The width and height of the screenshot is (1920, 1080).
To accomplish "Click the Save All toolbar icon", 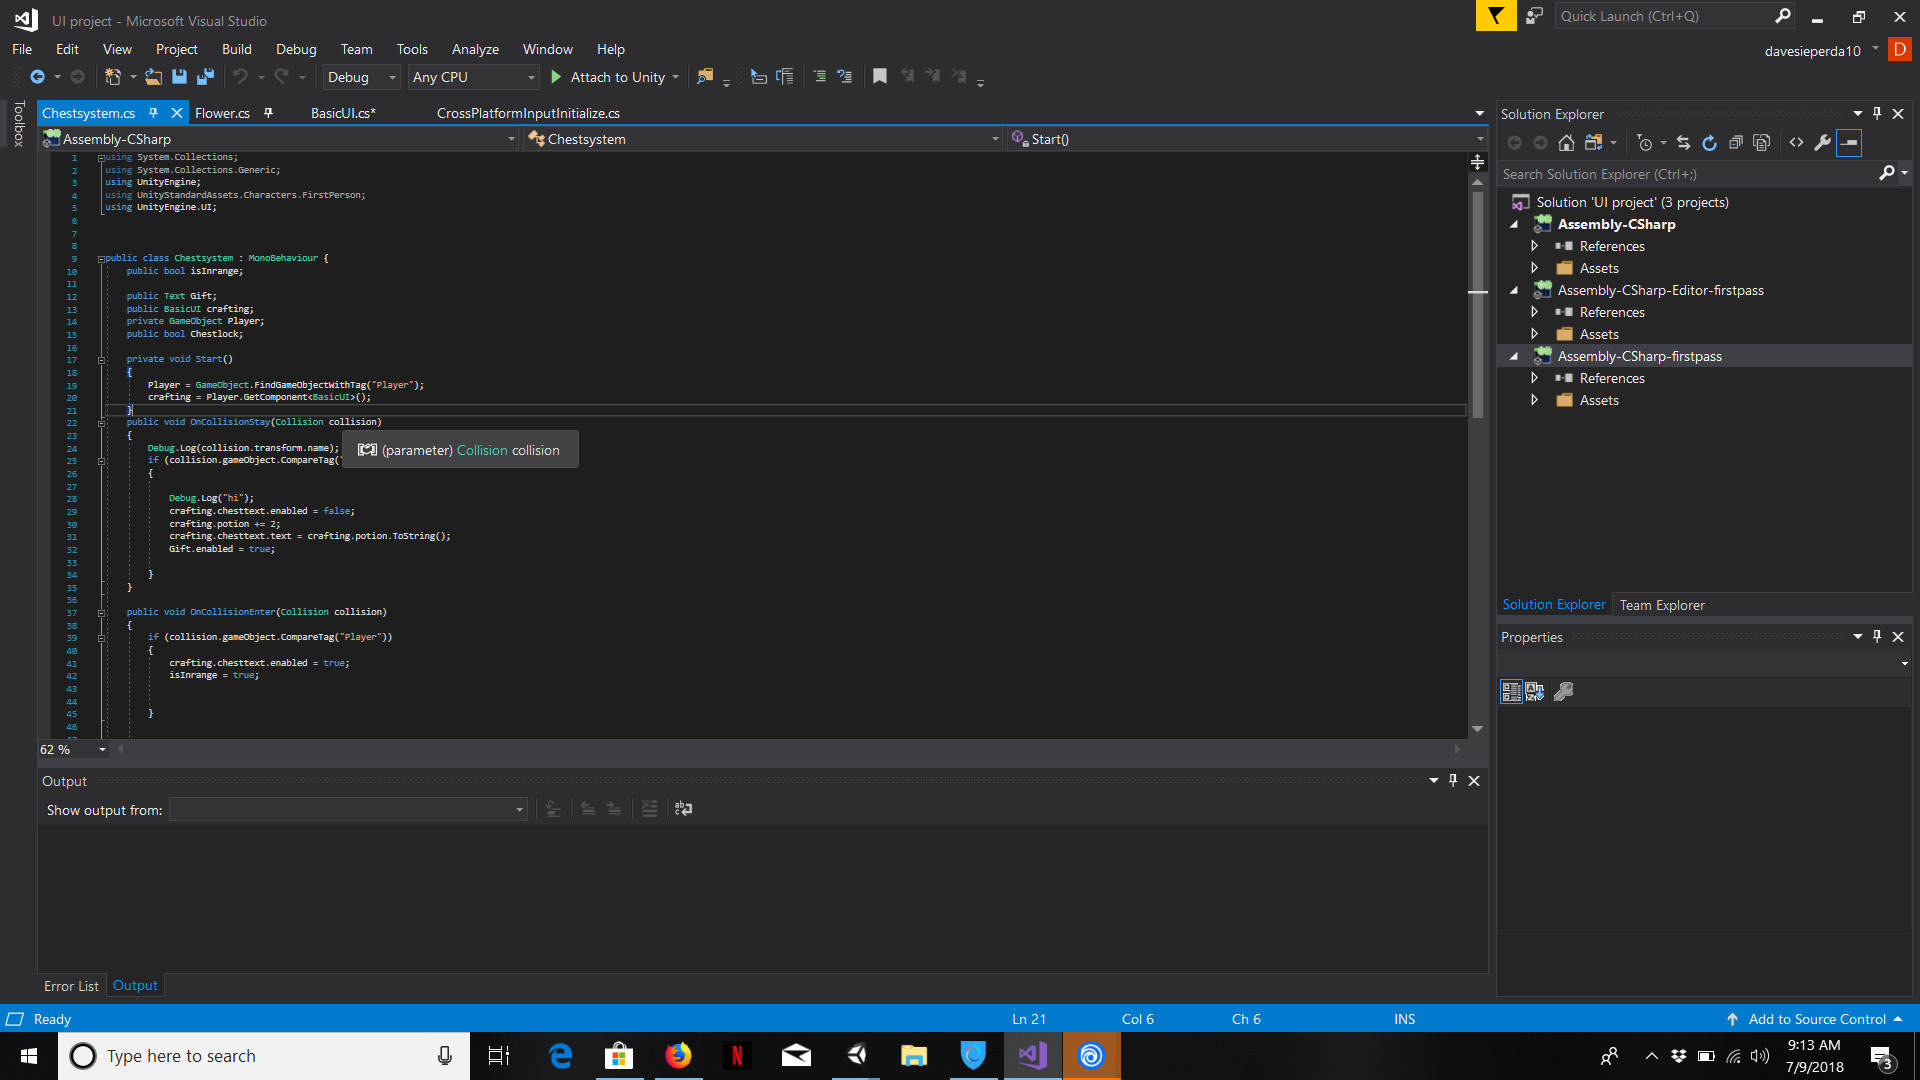I will pyautogui.click(x=205, y=77).
